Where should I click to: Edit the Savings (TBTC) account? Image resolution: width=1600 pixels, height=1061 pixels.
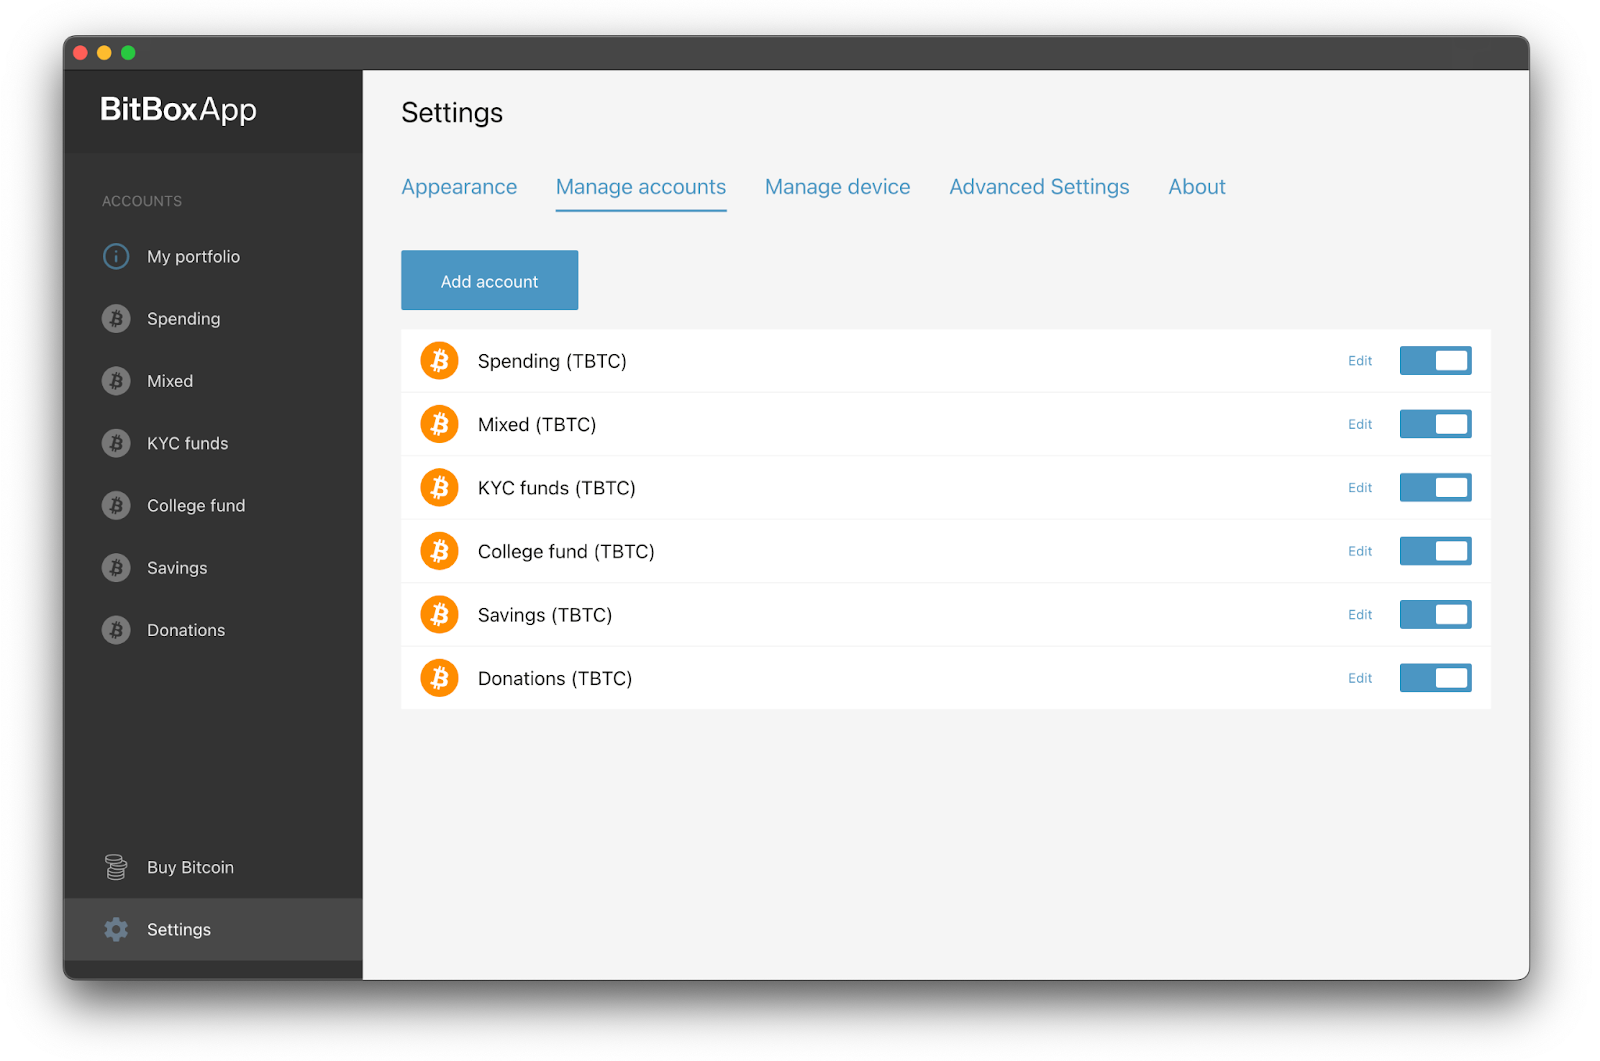point(1360,615)
